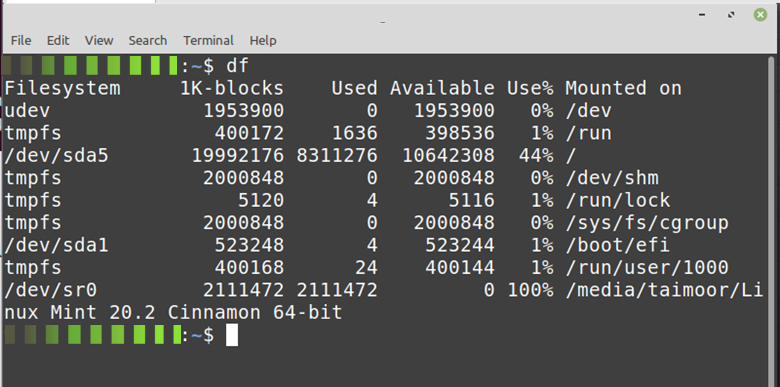Click the '19992176' block size value

tap(238, 156)
